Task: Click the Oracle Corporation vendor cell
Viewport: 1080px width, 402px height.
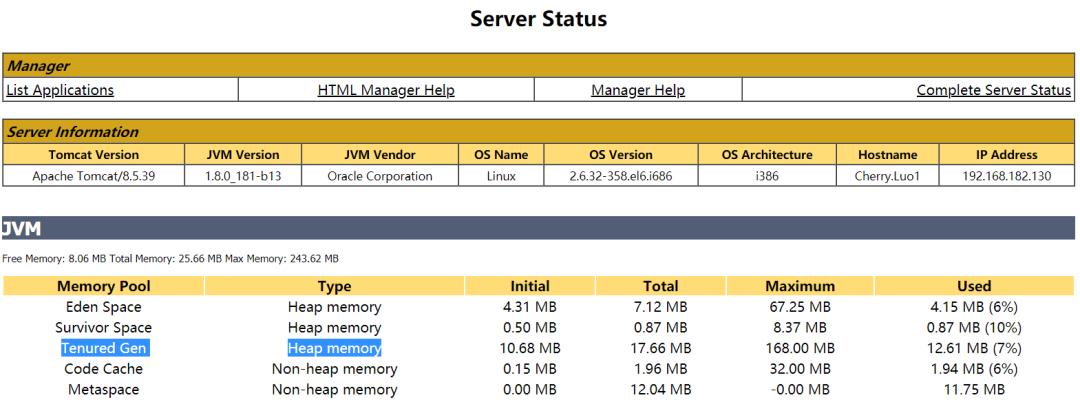Action: point(380,176)
